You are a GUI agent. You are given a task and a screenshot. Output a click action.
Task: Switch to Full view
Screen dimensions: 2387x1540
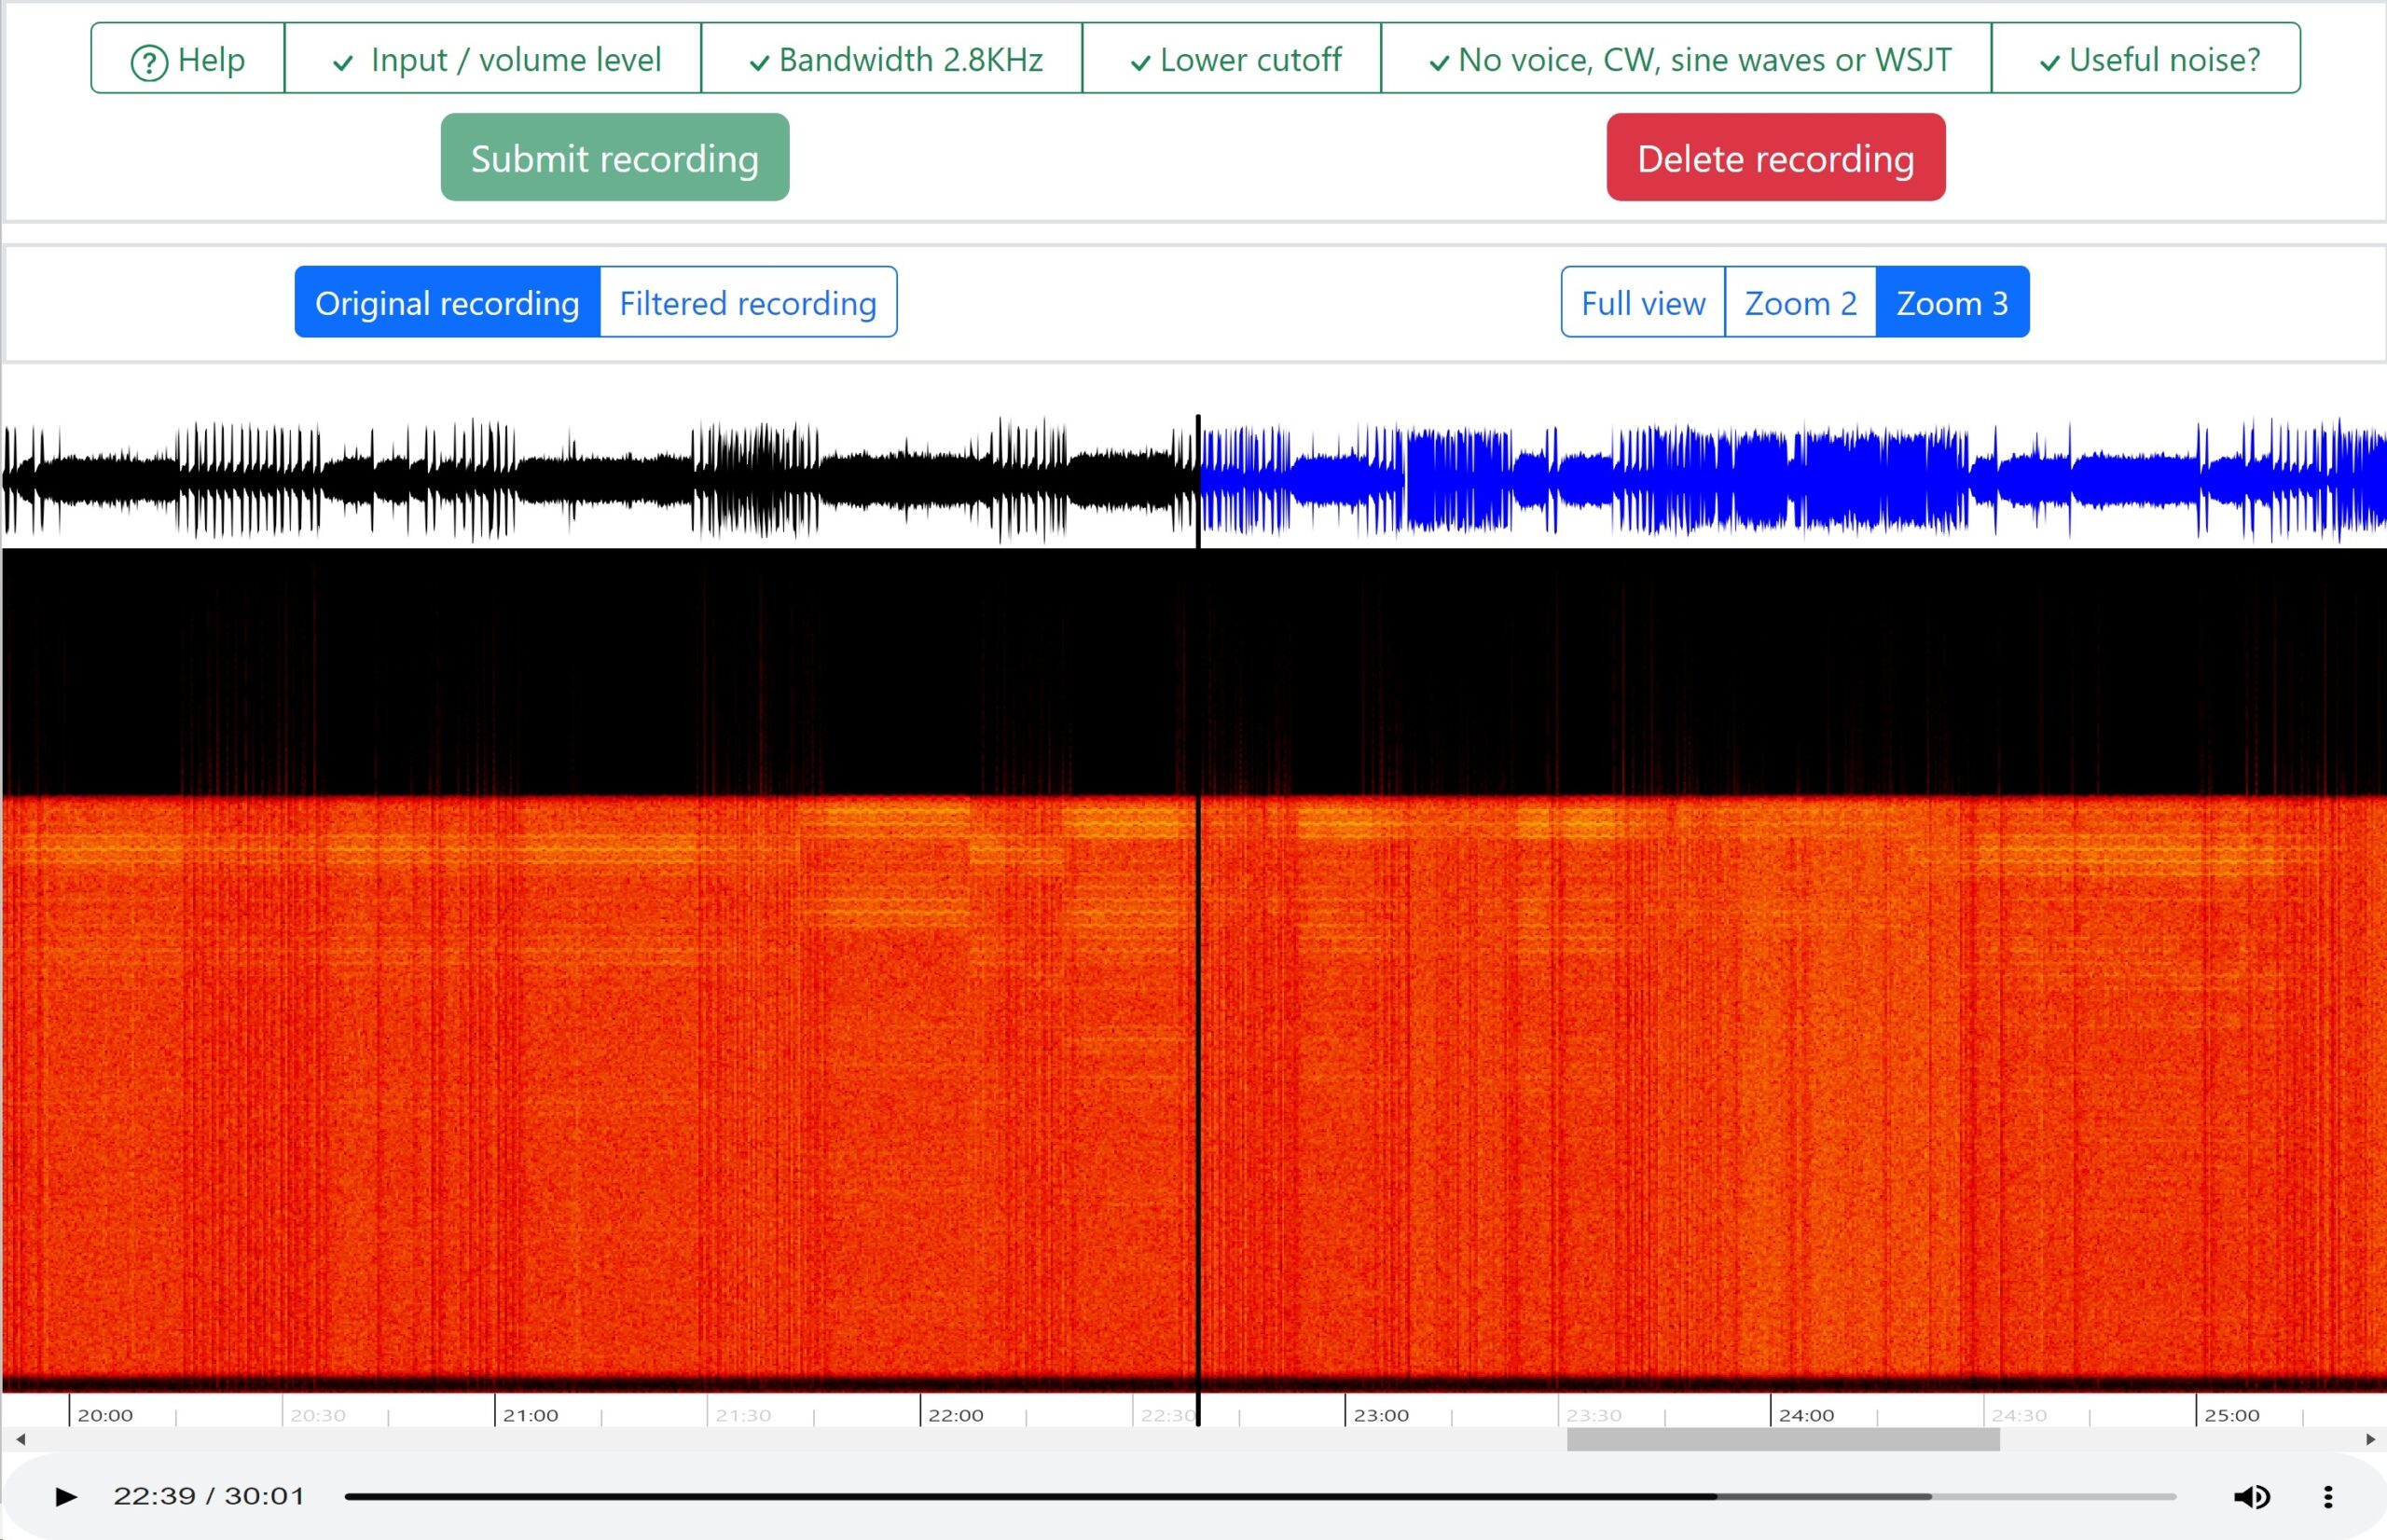[1643, 302]
